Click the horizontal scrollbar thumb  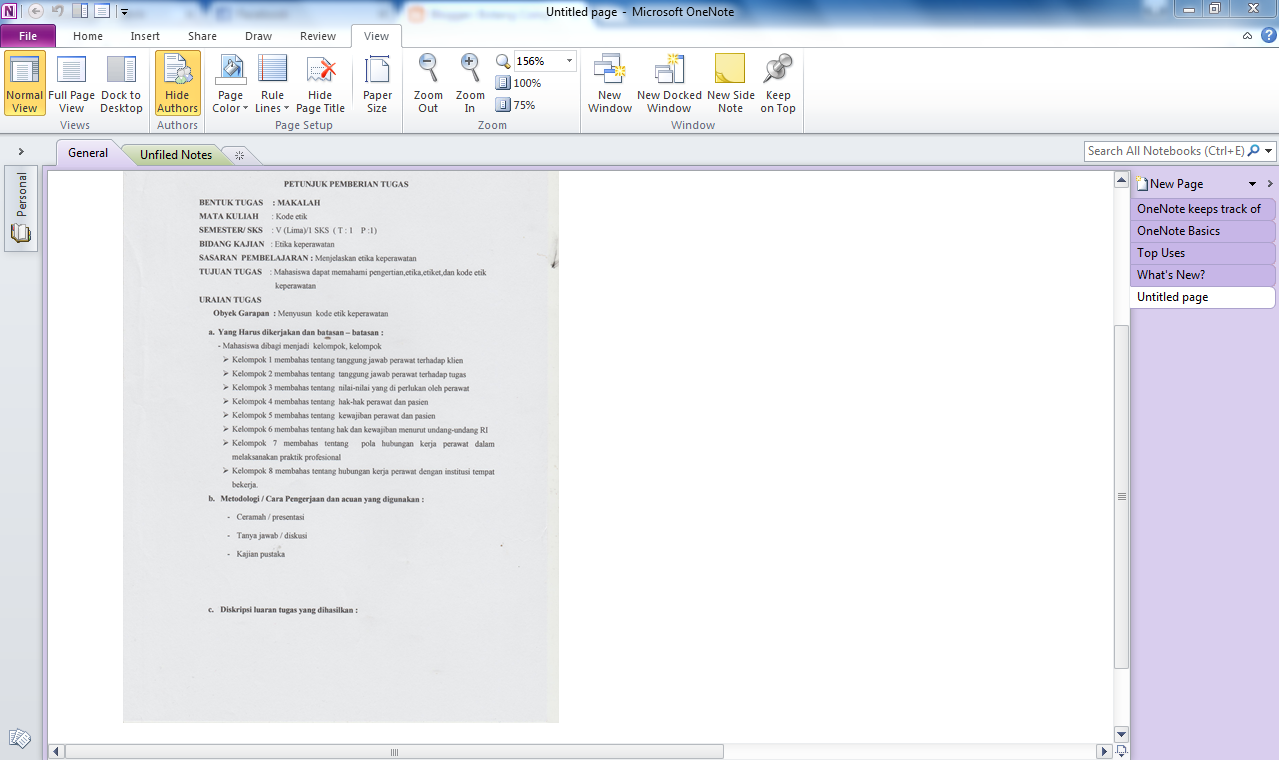(x=394, y=751)
